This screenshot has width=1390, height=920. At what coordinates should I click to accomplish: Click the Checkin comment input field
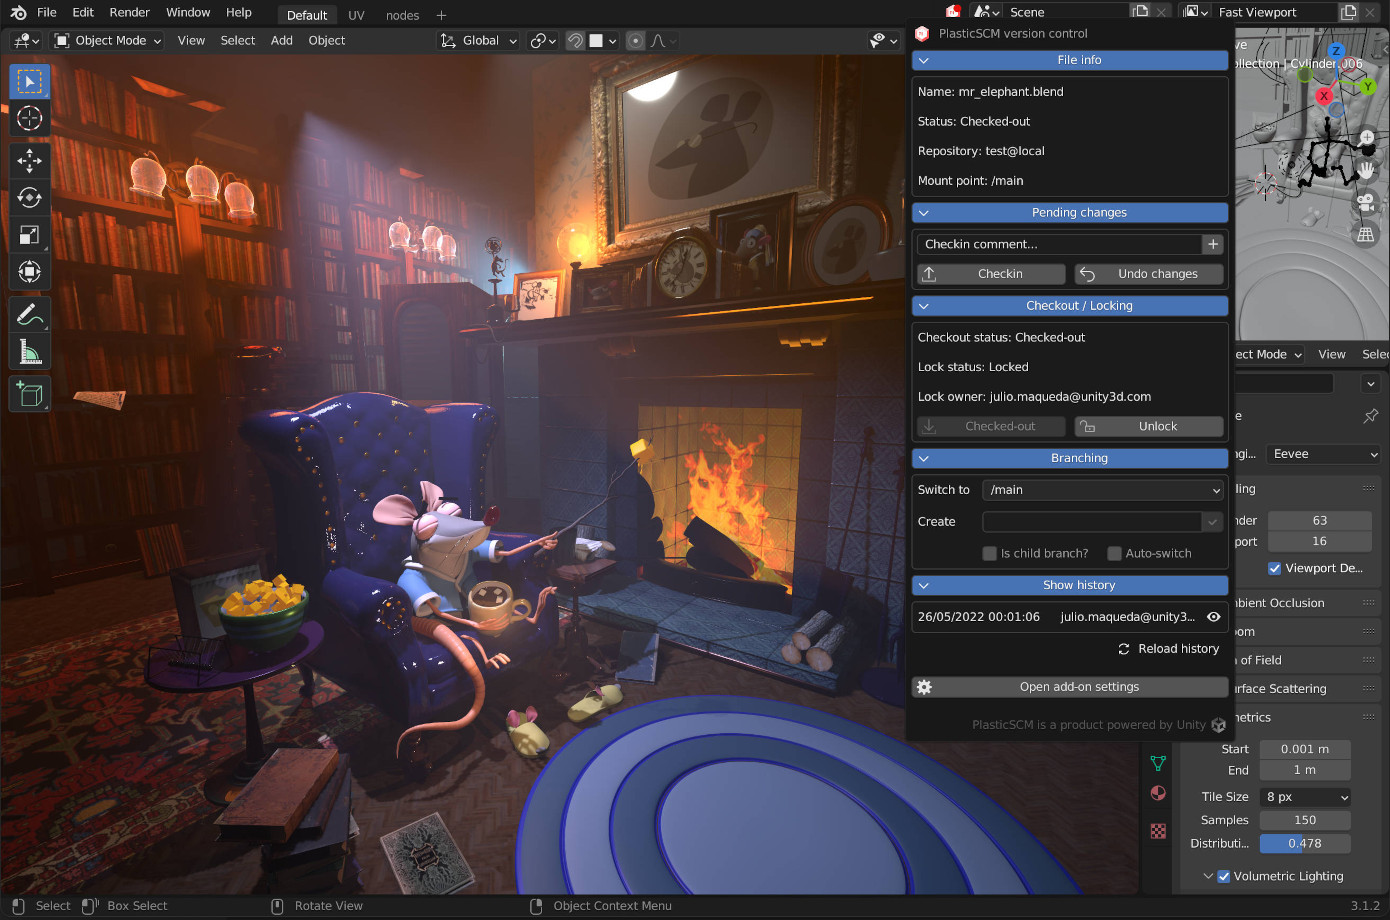pos(1059,244)
